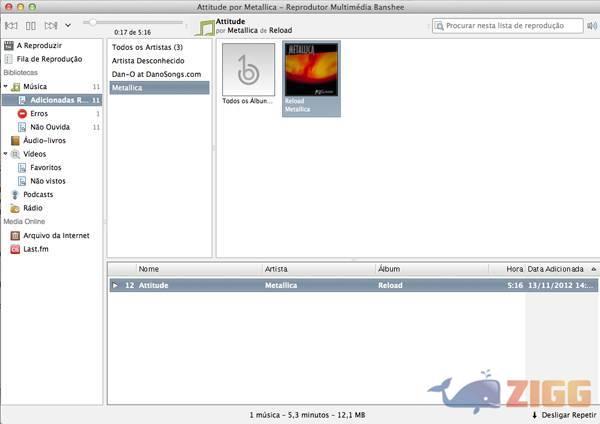Skip to the next track
The height and width of the screenshot is (424, 600).
tap(51, 26)
